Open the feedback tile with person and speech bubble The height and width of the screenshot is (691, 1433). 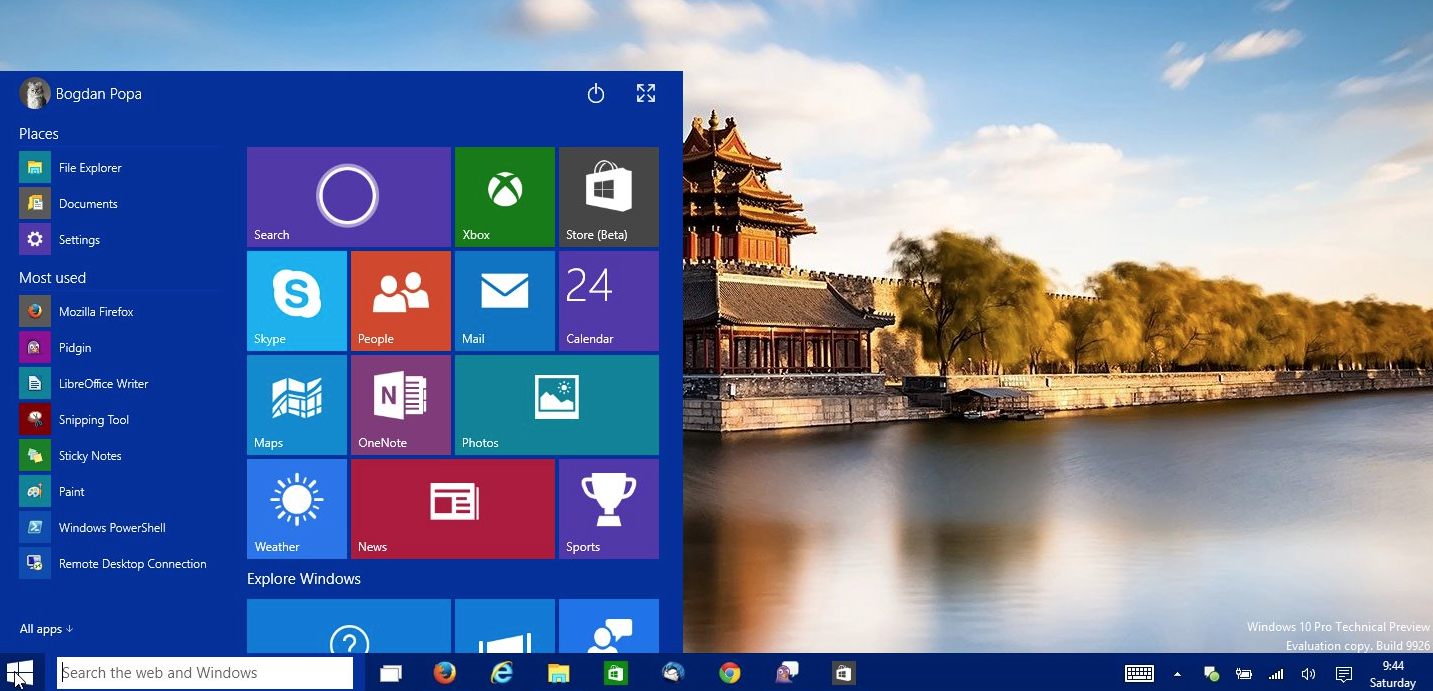point(609,626)
